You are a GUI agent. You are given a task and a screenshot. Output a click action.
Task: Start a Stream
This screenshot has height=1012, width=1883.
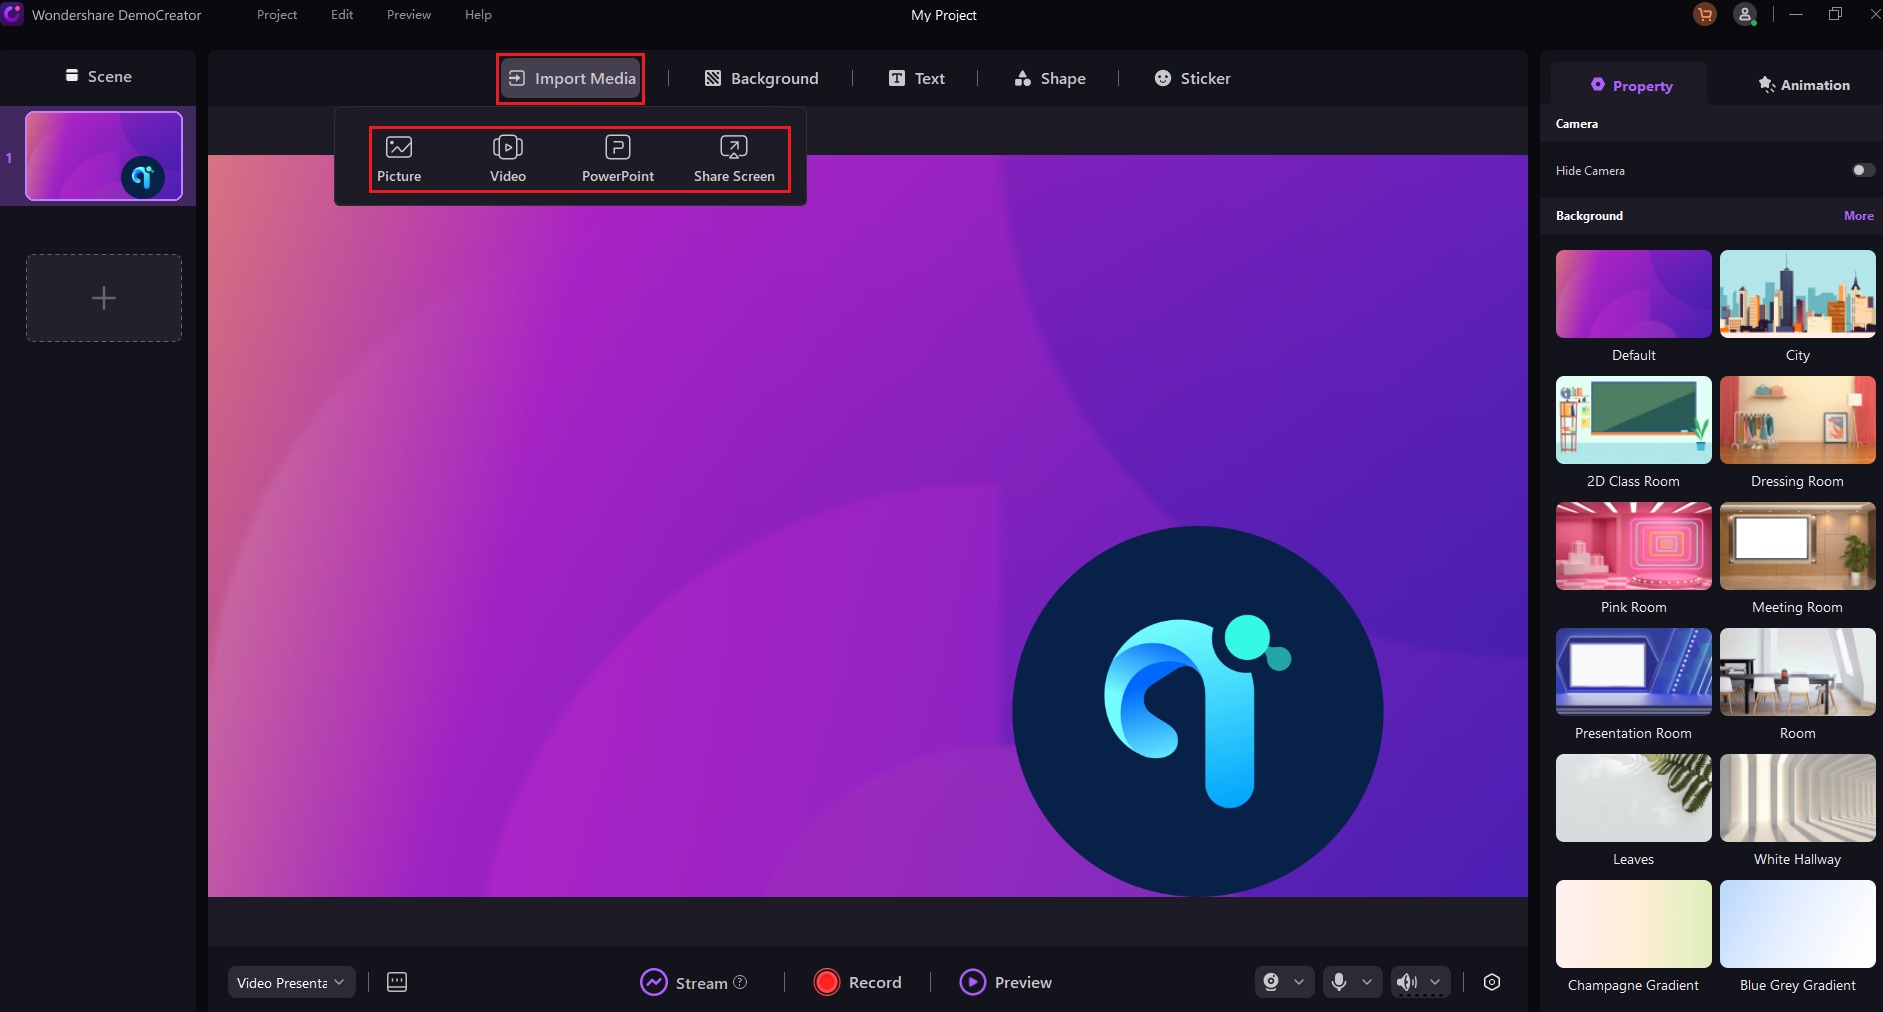(684, 983)
